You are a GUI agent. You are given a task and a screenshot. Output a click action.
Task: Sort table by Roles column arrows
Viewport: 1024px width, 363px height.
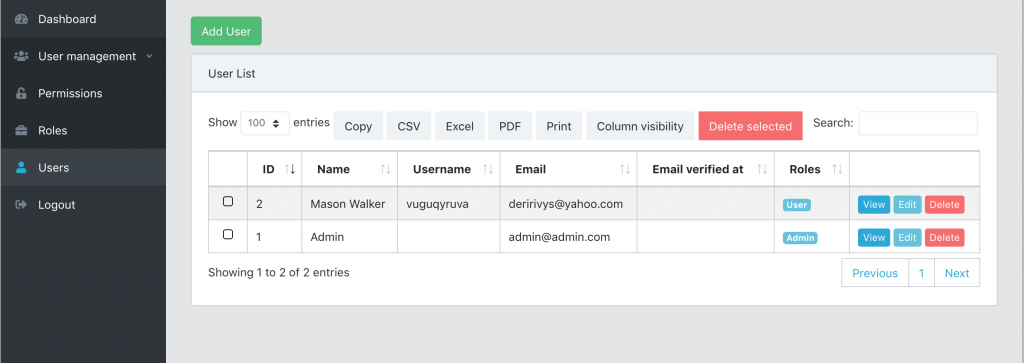837,169
